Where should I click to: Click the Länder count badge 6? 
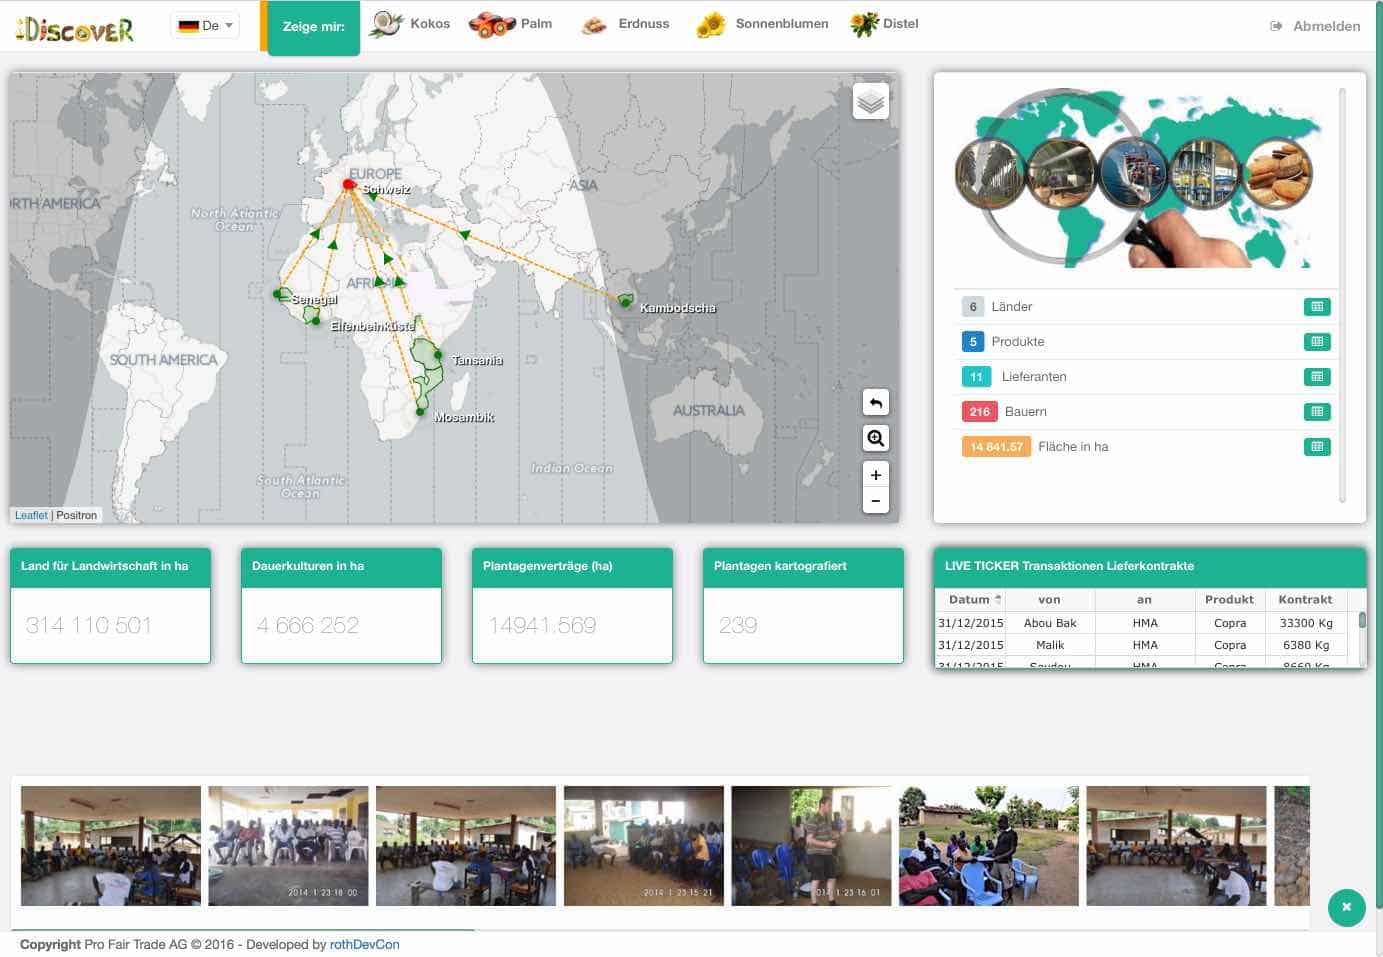(973, 307)
